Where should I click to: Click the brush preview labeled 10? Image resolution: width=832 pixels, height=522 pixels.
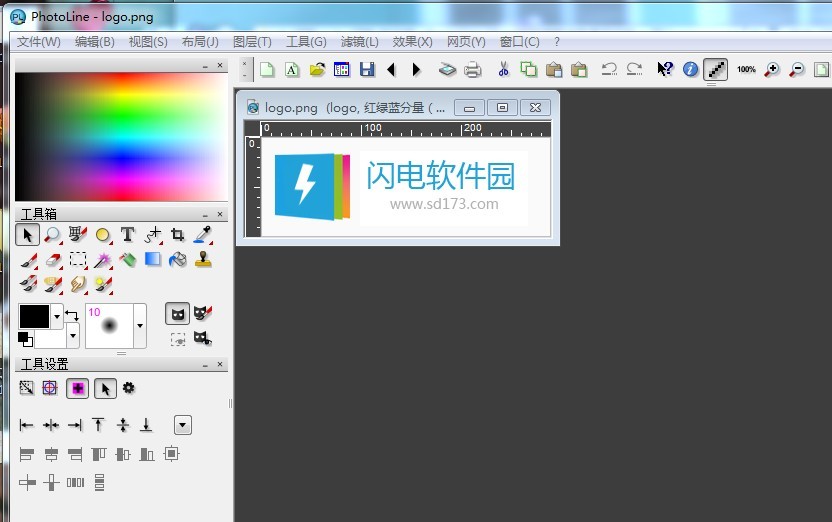pos(109,326)
